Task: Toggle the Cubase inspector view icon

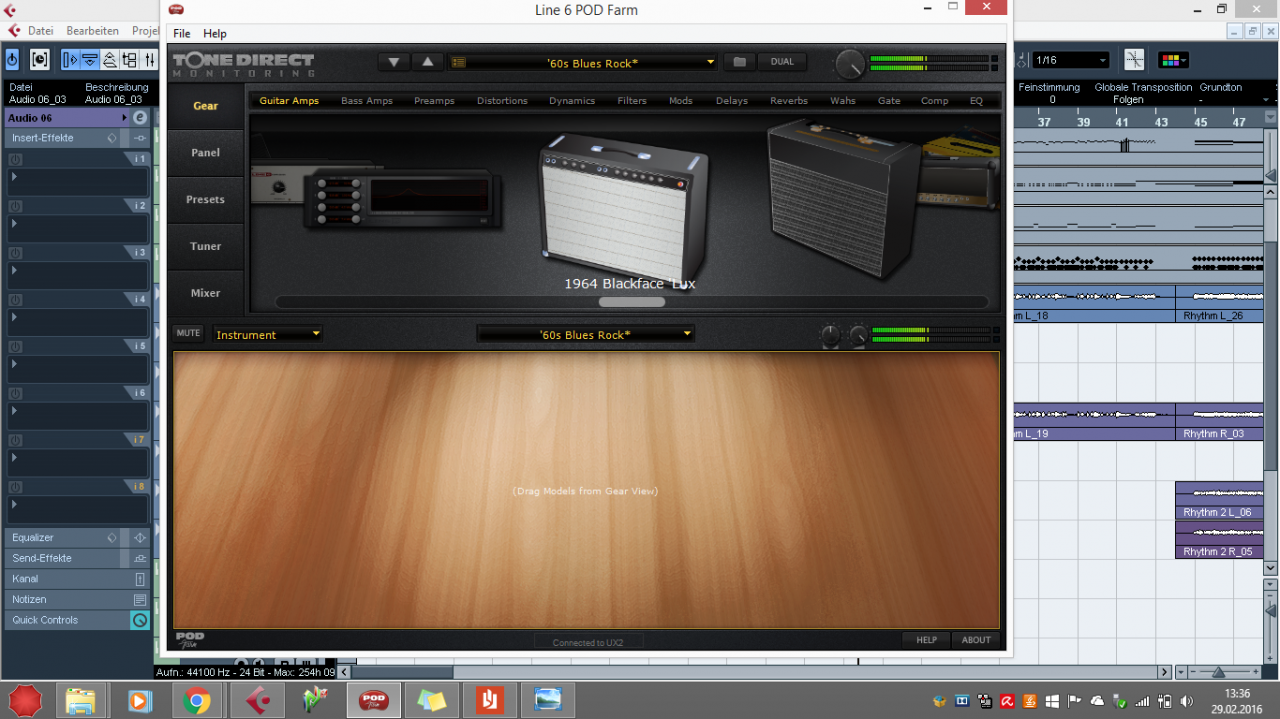Action: (70, 60)
